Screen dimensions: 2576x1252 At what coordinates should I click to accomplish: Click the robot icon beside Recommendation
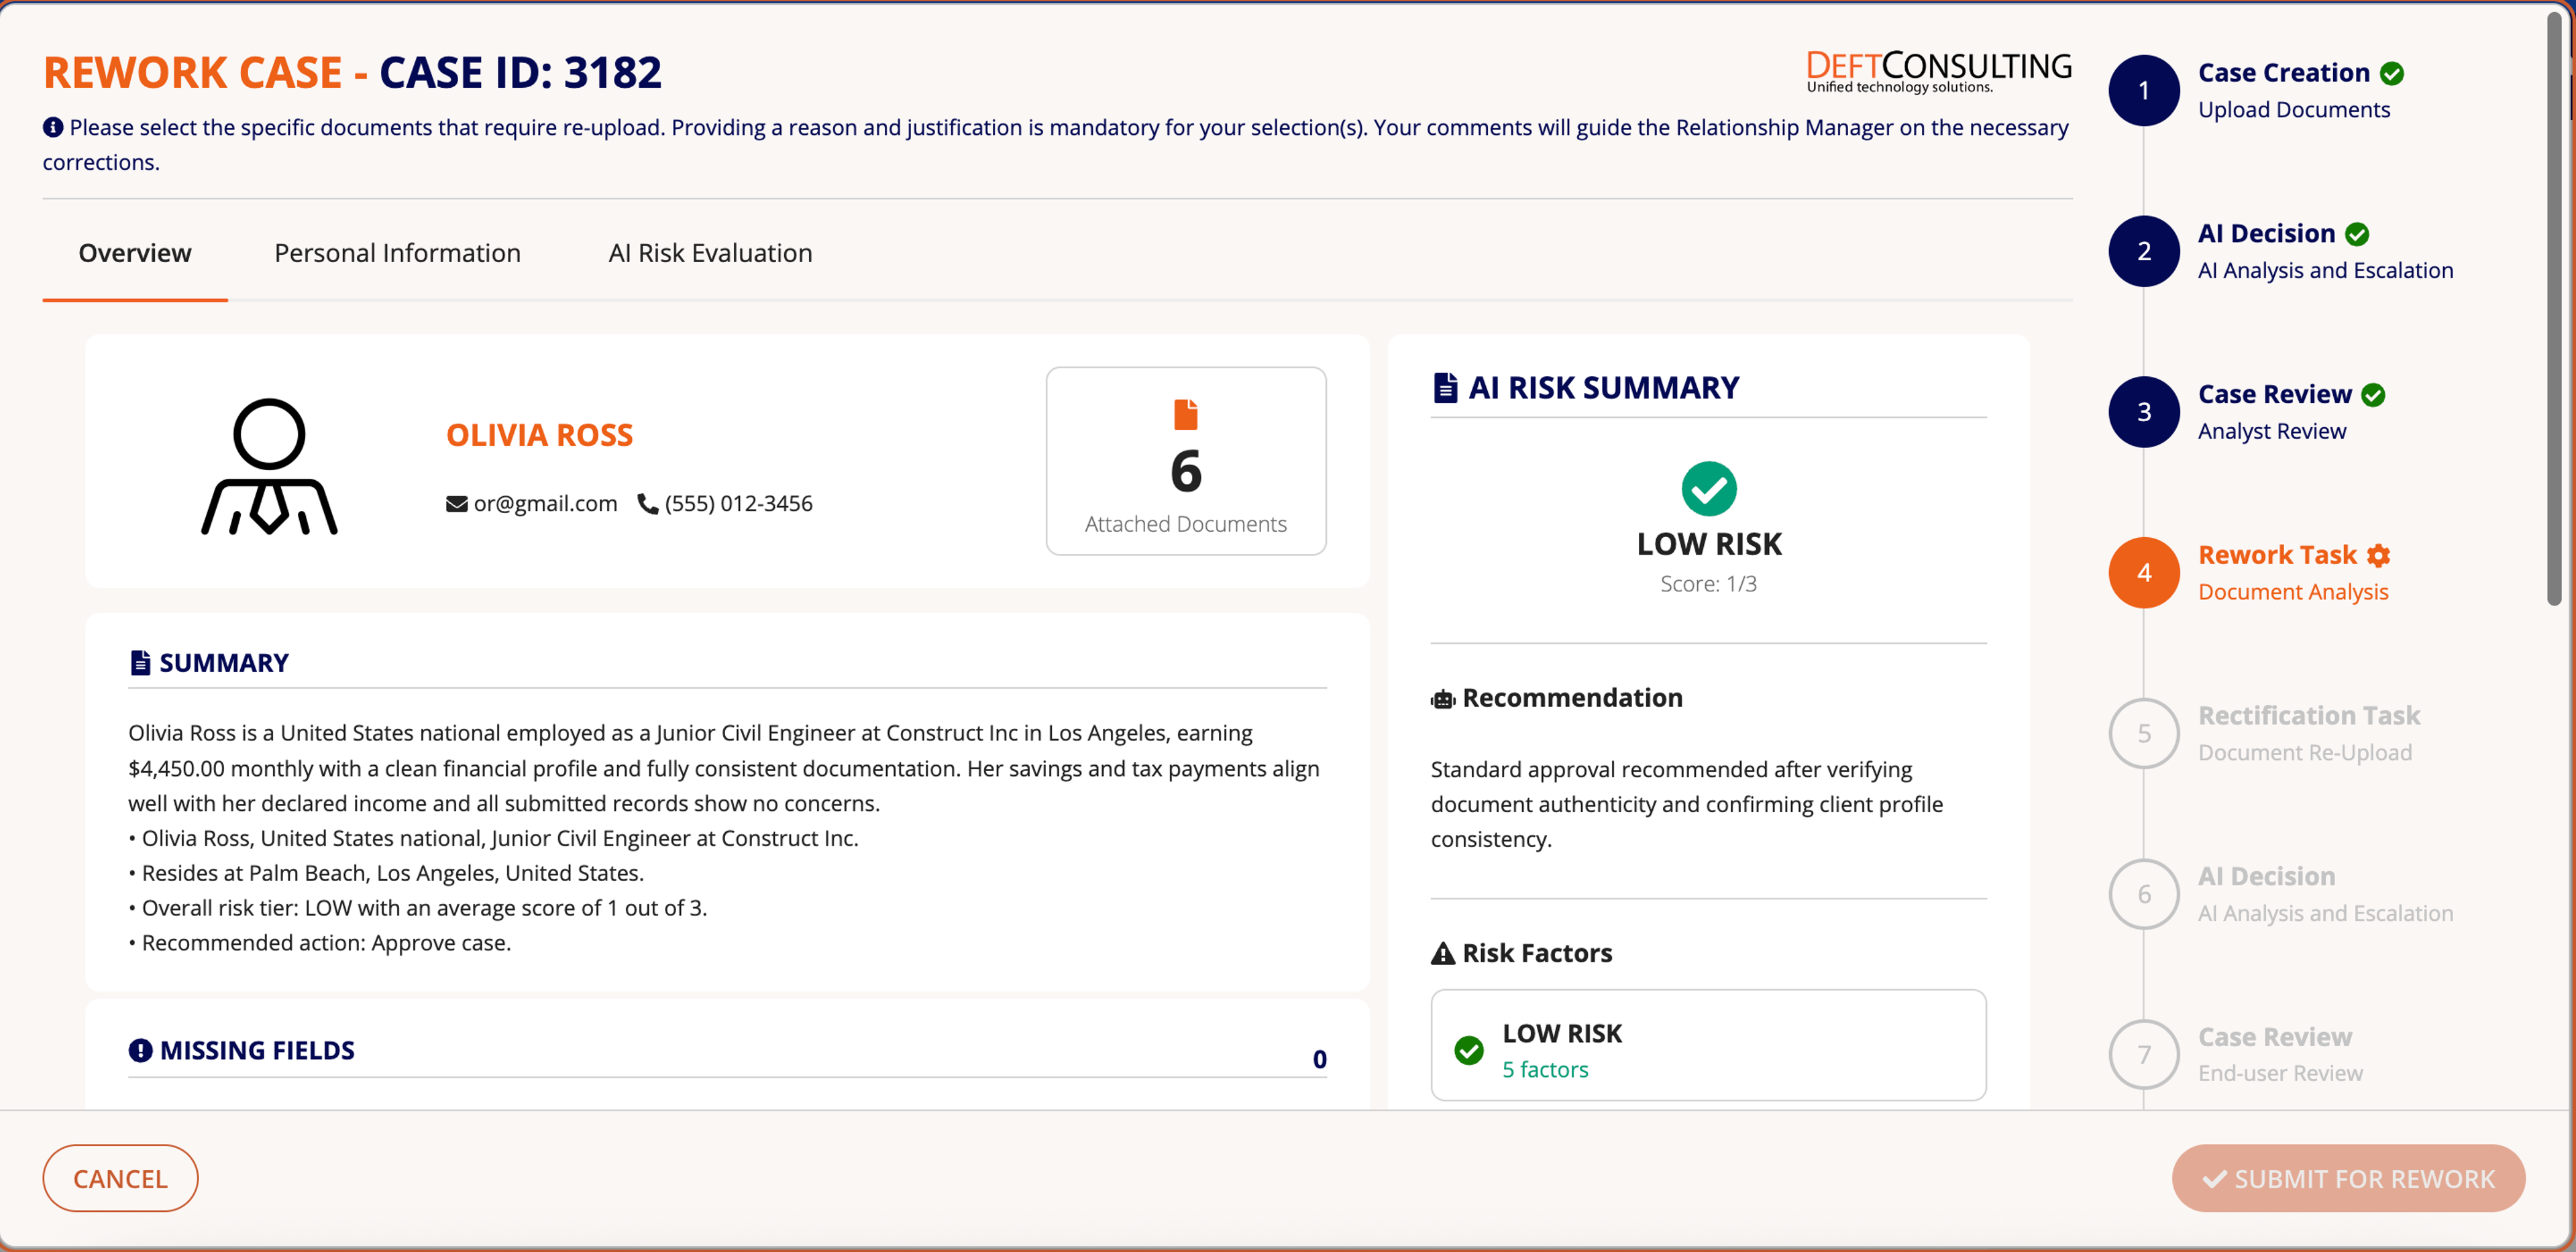click(x=1443, y=699)
